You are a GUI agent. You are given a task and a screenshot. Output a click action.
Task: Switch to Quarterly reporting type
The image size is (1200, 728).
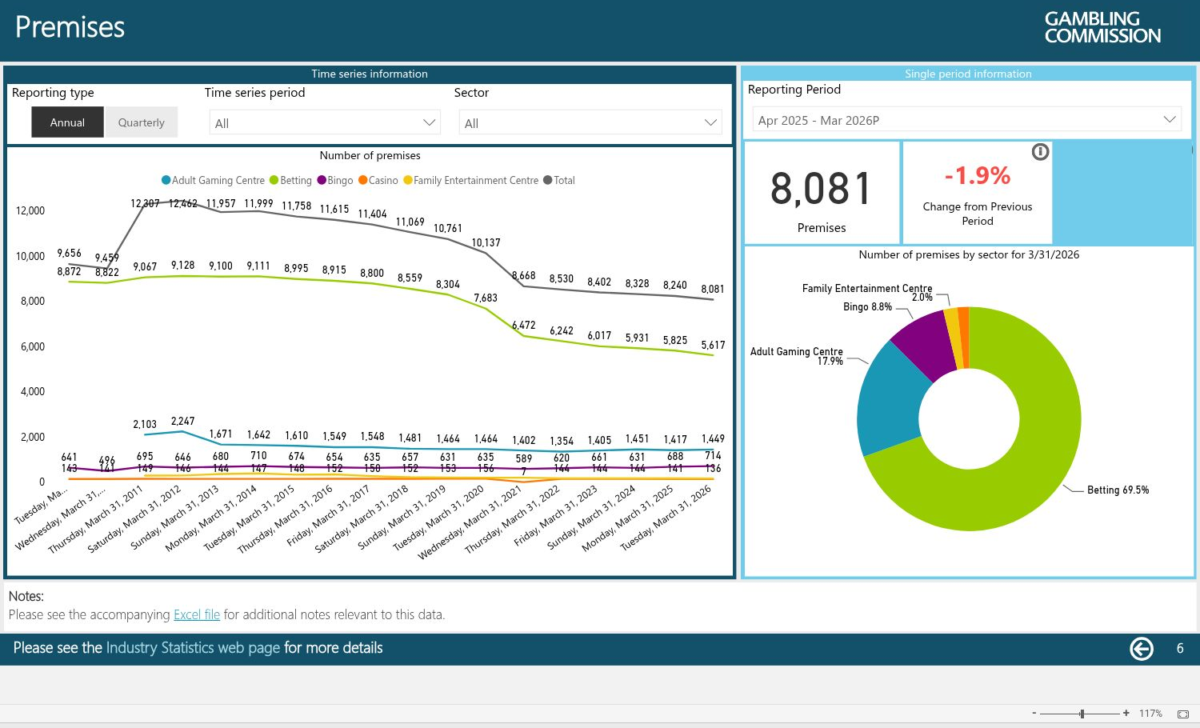(141, 122)
